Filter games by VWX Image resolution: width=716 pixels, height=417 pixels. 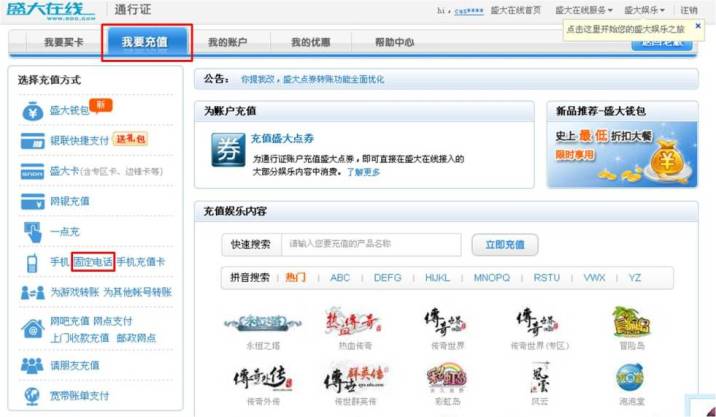point(594,278)
